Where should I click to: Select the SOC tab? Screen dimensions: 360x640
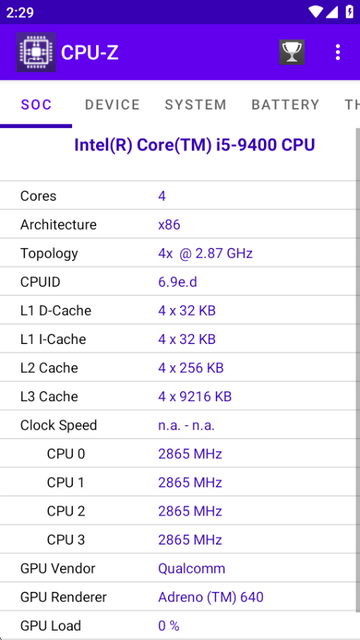point(36,105)
